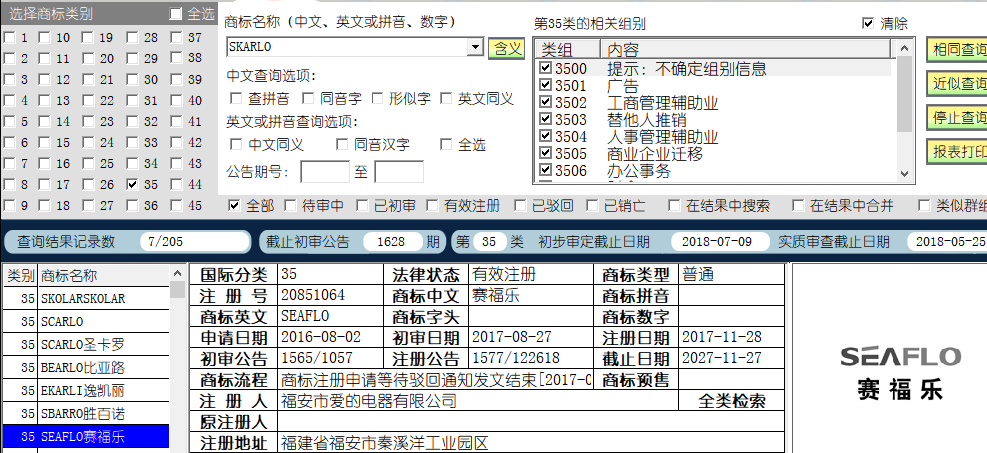Click the 2018-07-09 date field
987x453 pixels.
coord(720,242)
